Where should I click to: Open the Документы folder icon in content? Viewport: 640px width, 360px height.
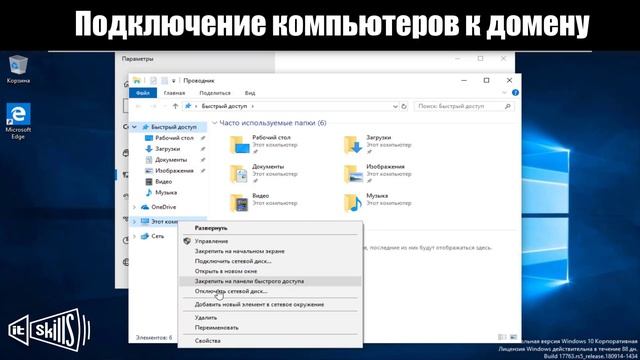pyautogui.click(x=239, y=174)
